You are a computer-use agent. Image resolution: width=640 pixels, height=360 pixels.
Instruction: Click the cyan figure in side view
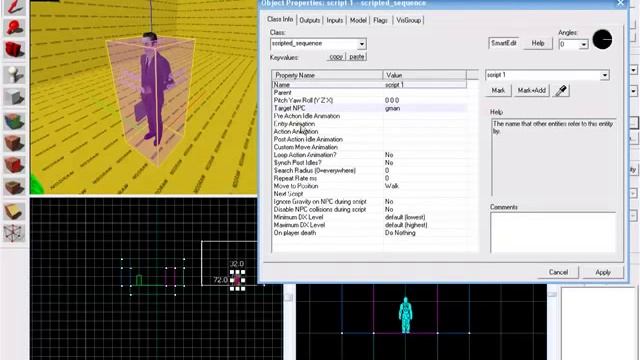(x=405, y=315)
